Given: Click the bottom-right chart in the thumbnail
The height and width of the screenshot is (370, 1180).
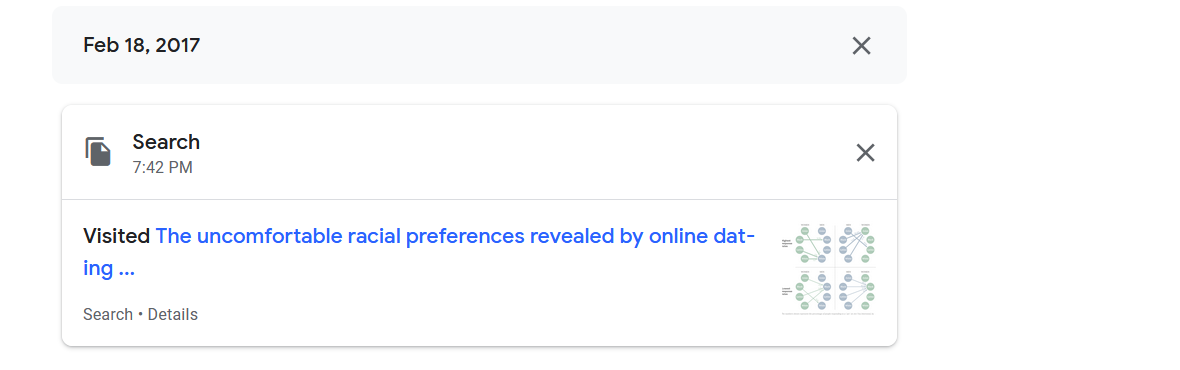Looking at the screenshot, I should point(856,290).
